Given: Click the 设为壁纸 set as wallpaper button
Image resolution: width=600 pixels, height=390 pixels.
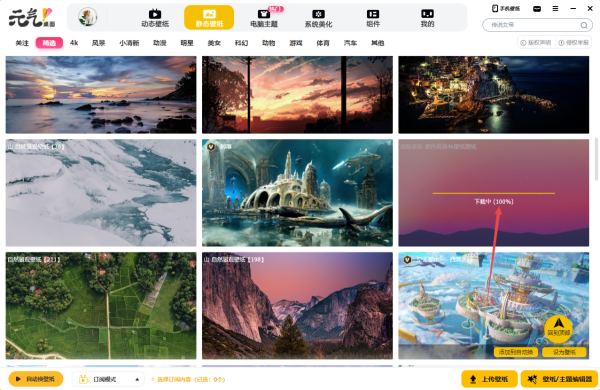Looking at the screenshot, I should [x=564, y=352].
